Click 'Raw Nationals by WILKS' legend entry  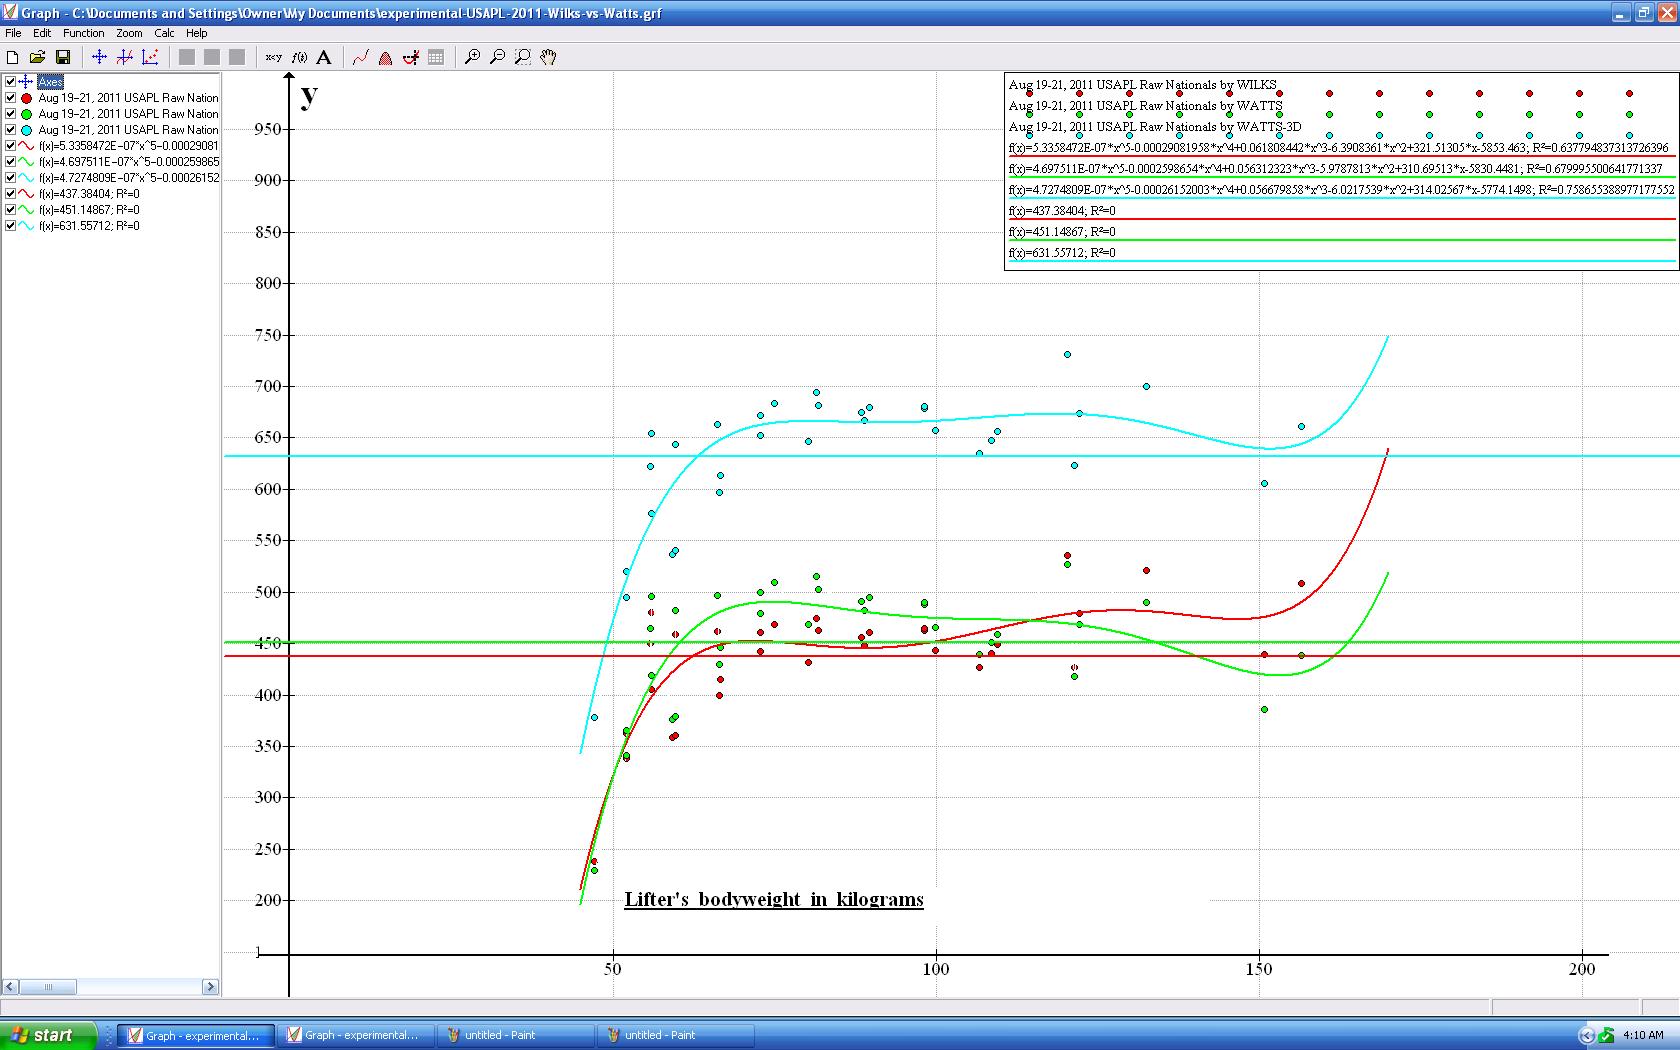pyautogui.click(x=1142, y=85)
